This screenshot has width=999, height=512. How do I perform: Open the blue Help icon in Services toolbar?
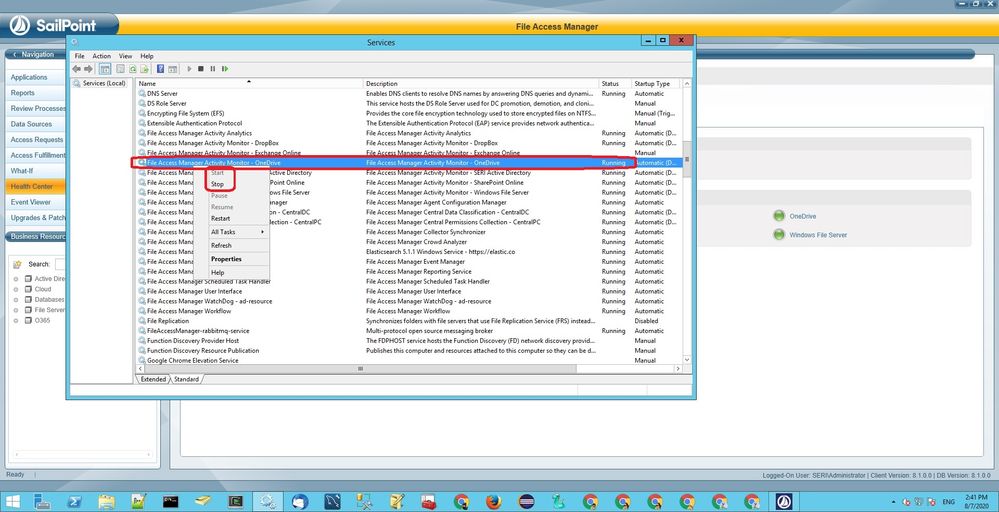pyautogui.click(x=161, y=69)
